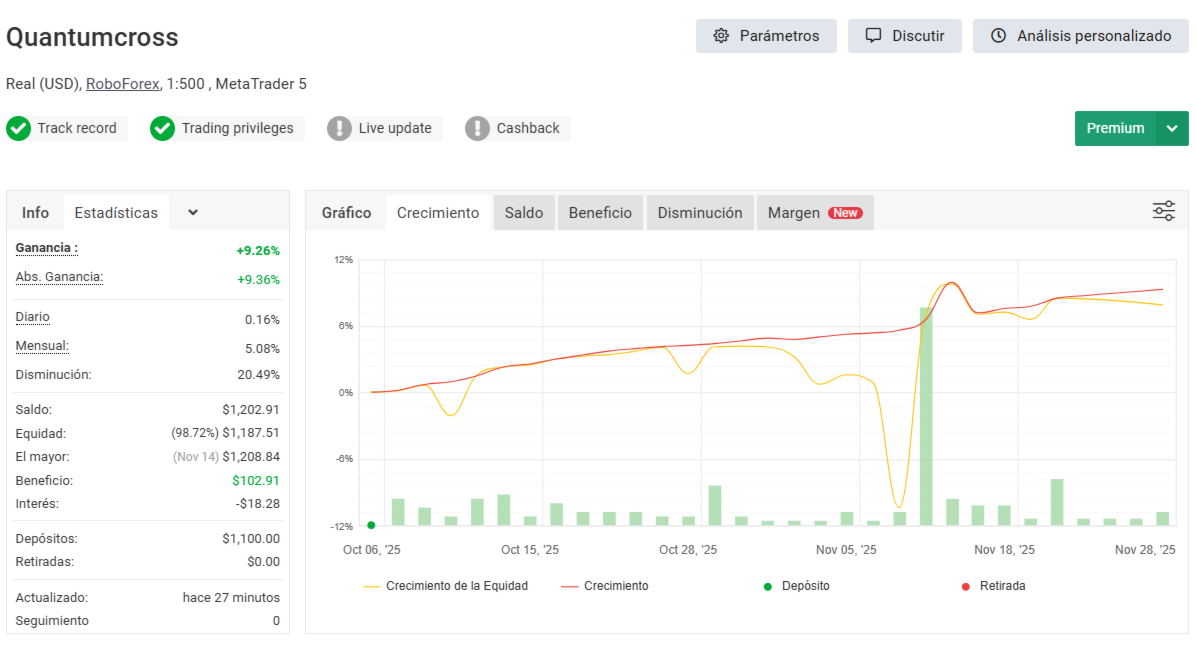Image resolution: width=1197 pixels, height=651 pixels.
Task: Click the clock icon beside Análisis personalizado
Action: click(998, 36)
